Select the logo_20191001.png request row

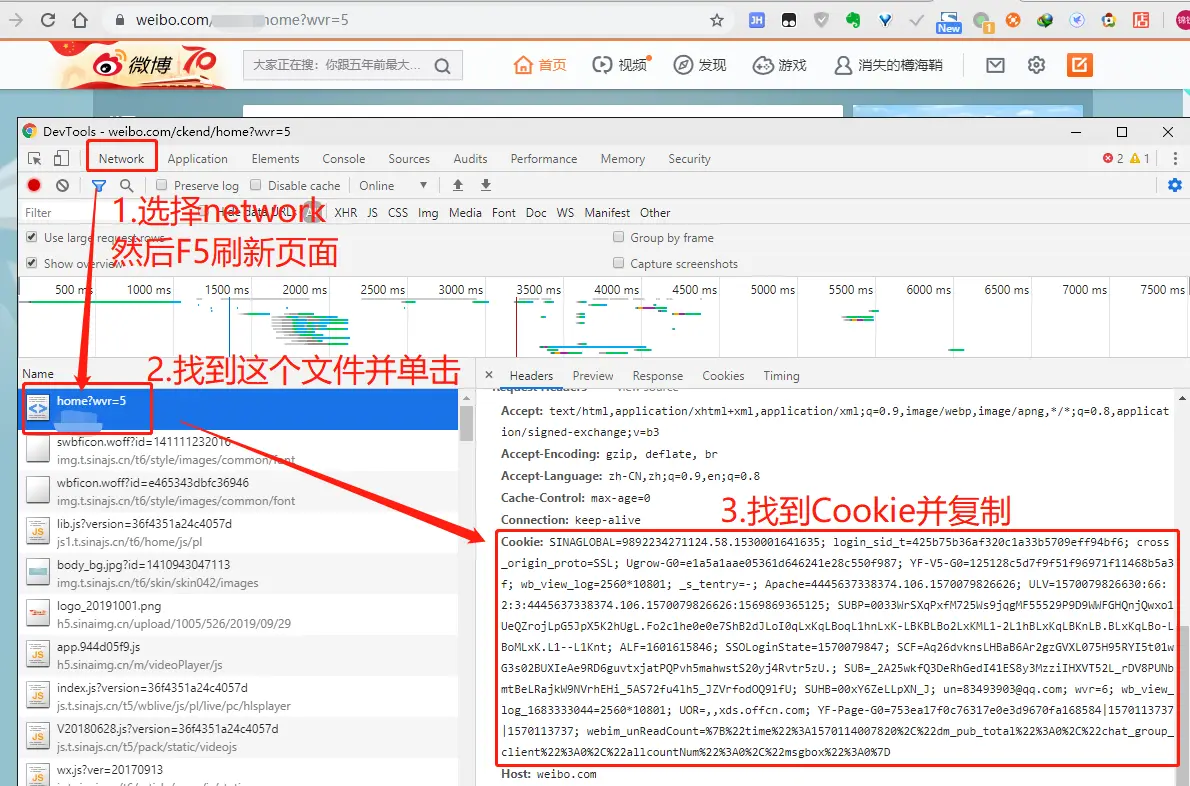(238, 614)
